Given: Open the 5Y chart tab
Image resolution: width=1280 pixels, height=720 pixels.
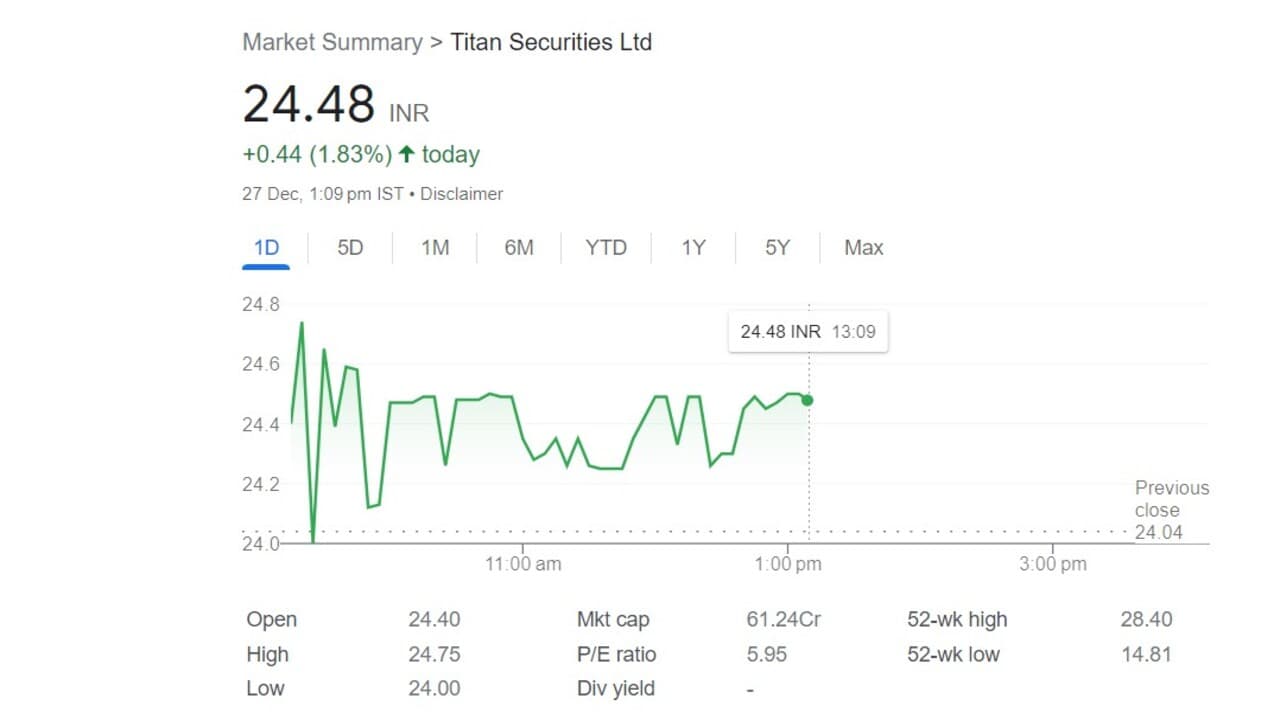Looking at the screenshot, I should pos(777,248).
